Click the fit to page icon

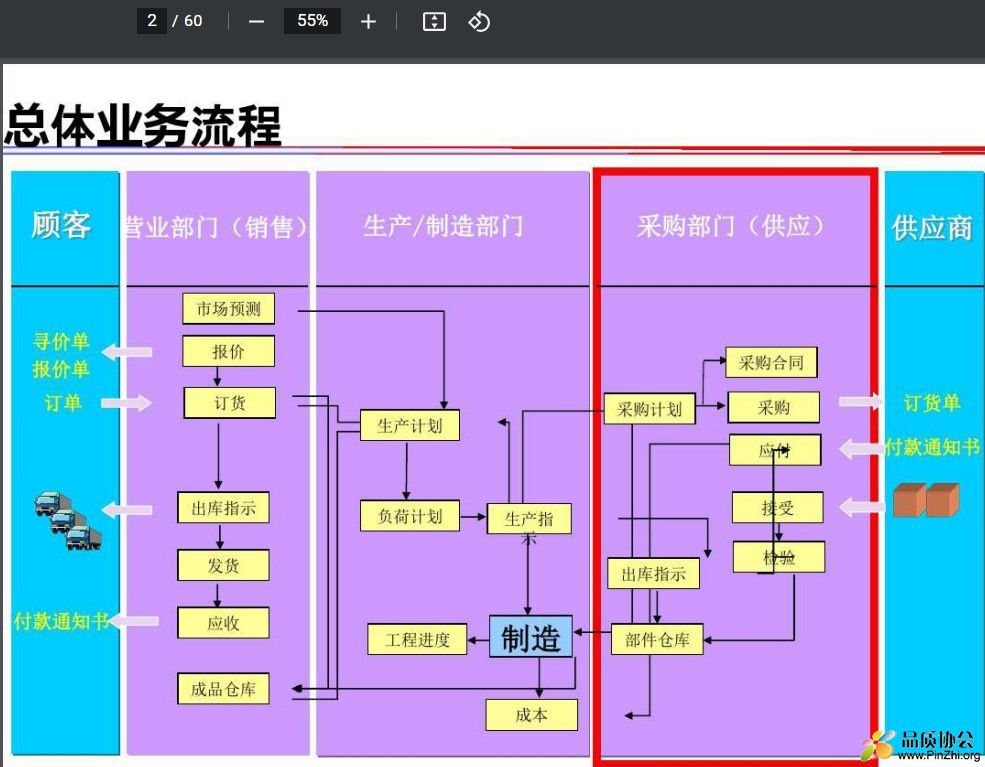pyautogui.click(x=434, y=22)
